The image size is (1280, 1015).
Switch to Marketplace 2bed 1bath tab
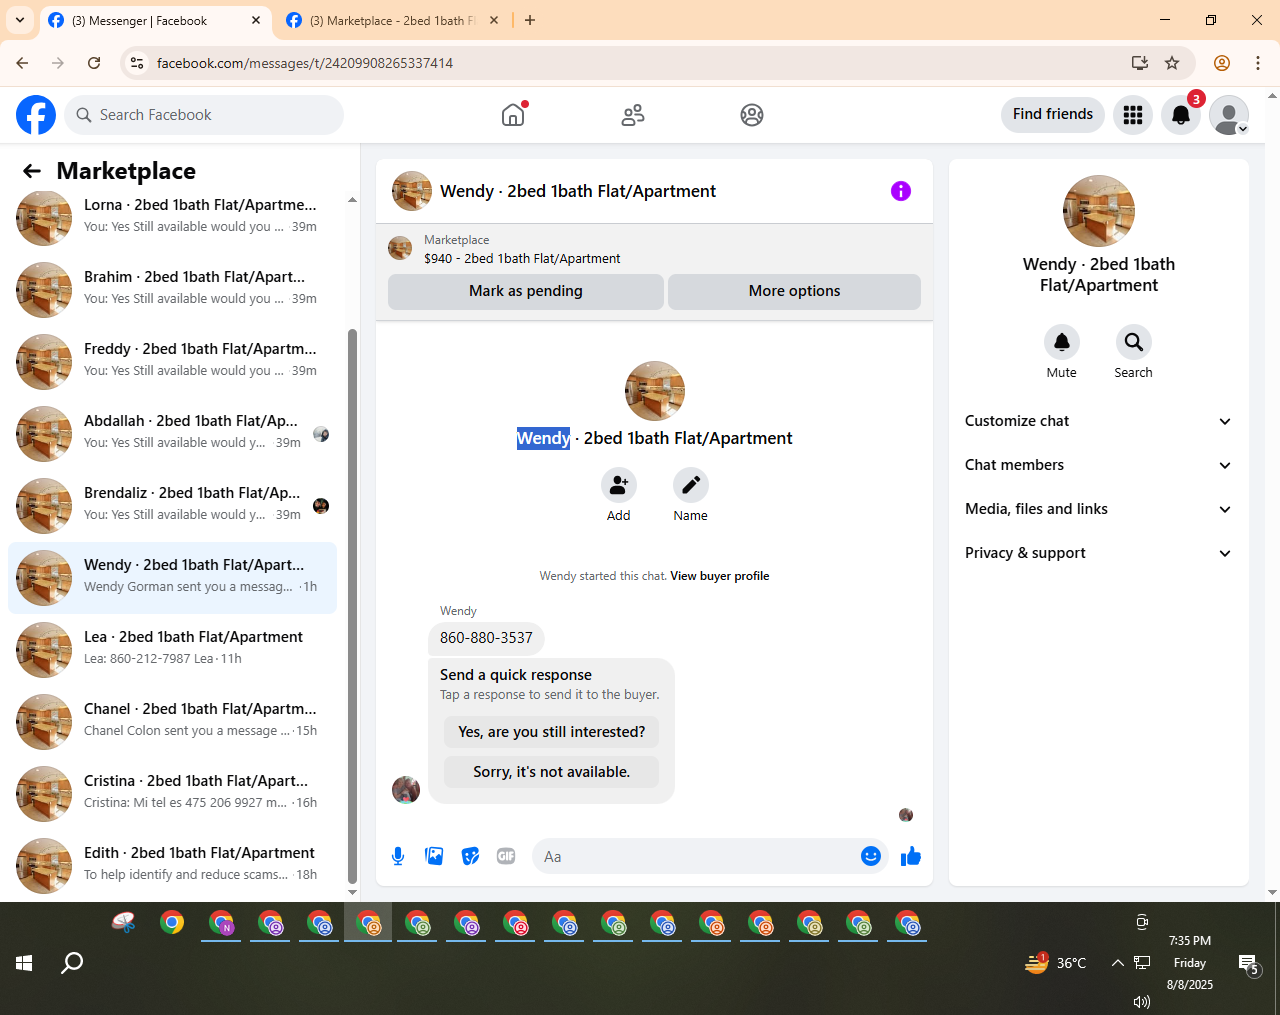pyautogui.click(x=392, y=20)
